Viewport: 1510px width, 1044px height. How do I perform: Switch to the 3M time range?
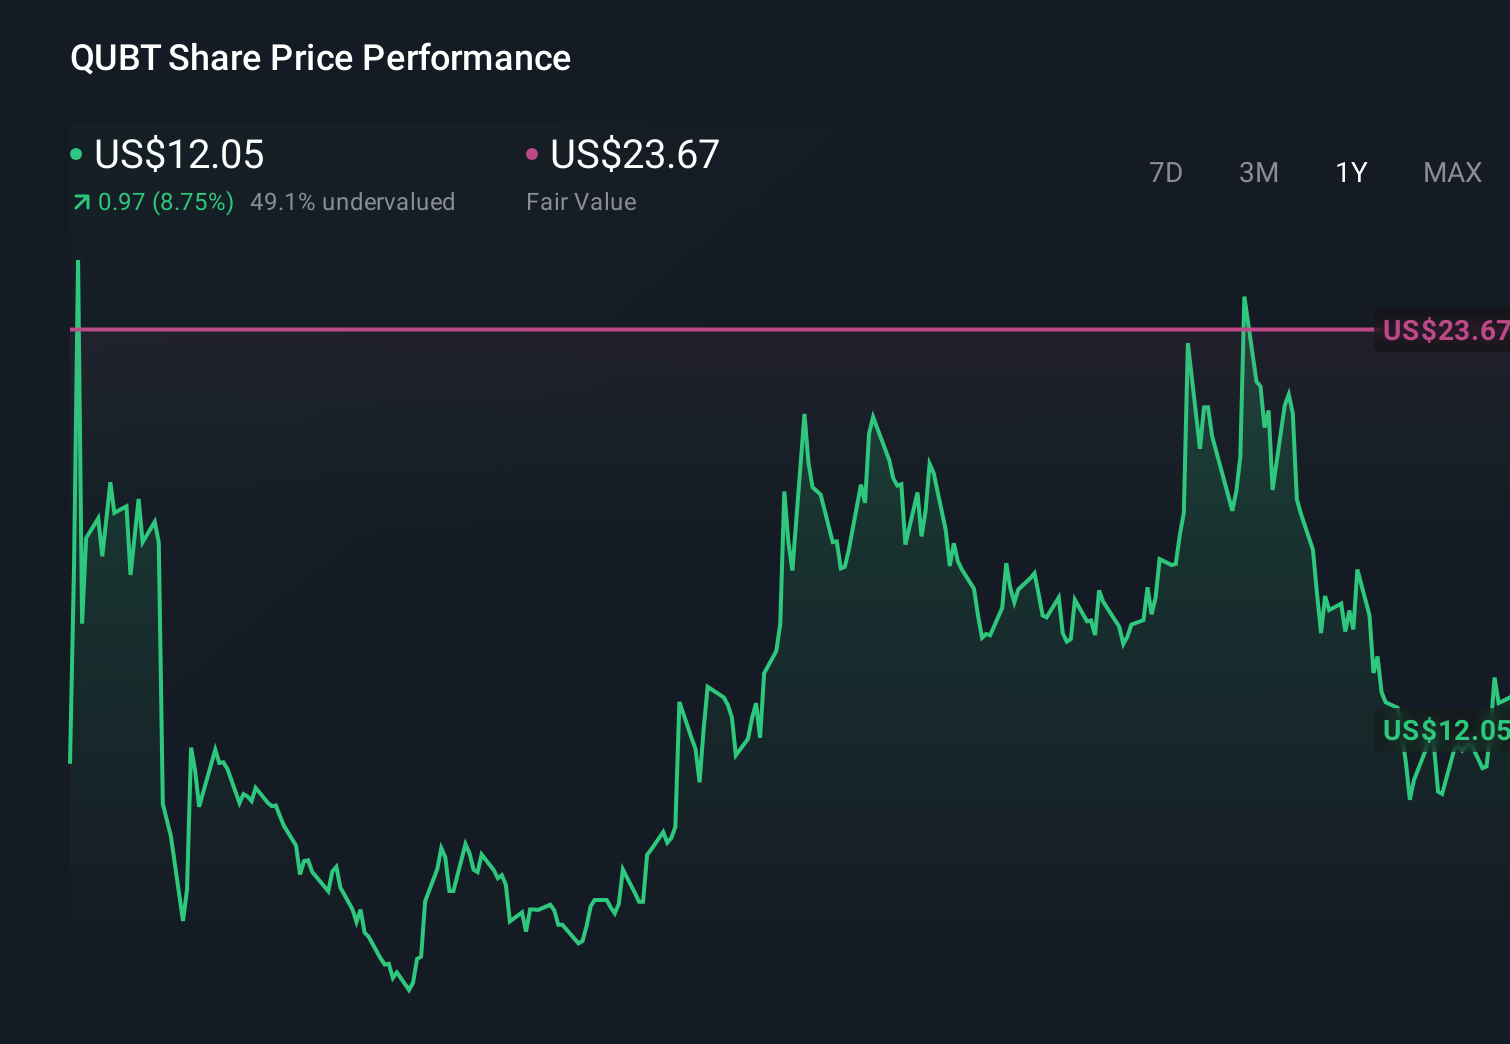(x=1258, y=172)
